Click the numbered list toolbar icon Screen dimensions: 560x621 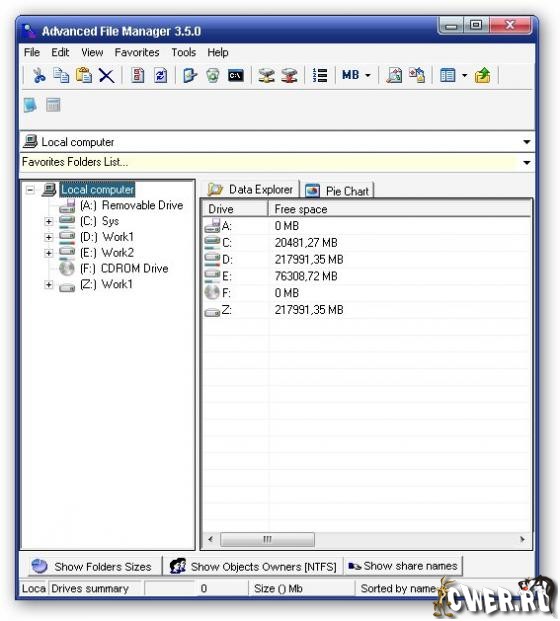point(320,75)
